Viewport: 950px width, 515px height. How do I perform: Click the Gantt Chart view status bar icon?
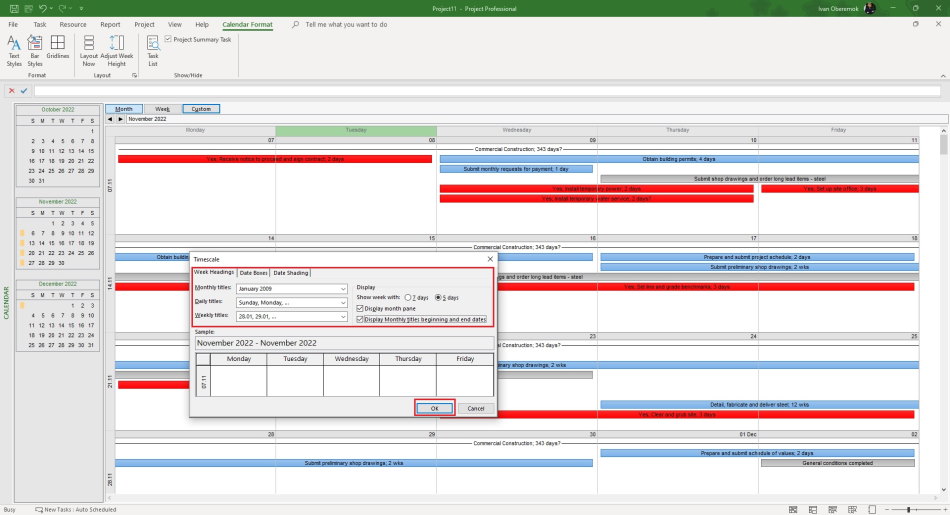pos(793,510)
